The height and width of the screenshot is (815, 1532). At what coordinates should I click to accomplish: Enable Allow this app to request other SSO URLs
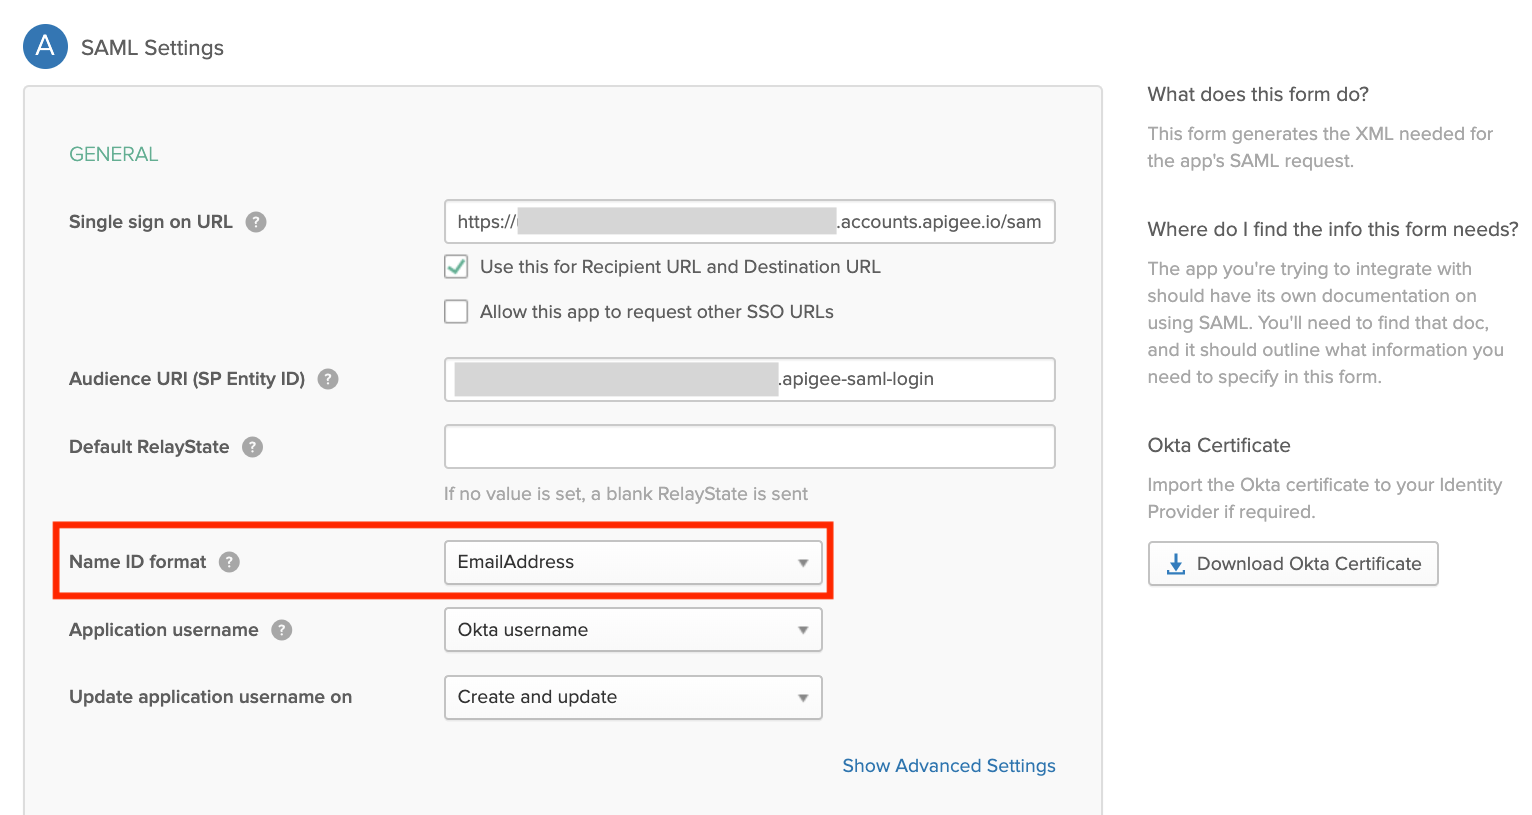456,312
